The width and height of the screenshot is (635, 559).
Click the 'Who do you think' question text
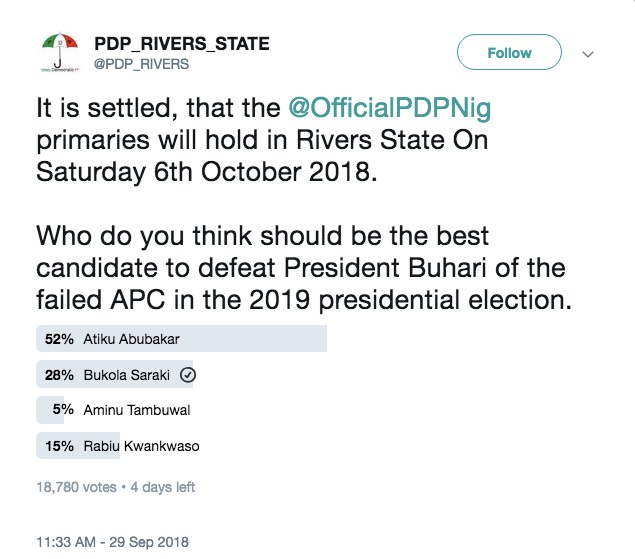(x=300, y=268)
